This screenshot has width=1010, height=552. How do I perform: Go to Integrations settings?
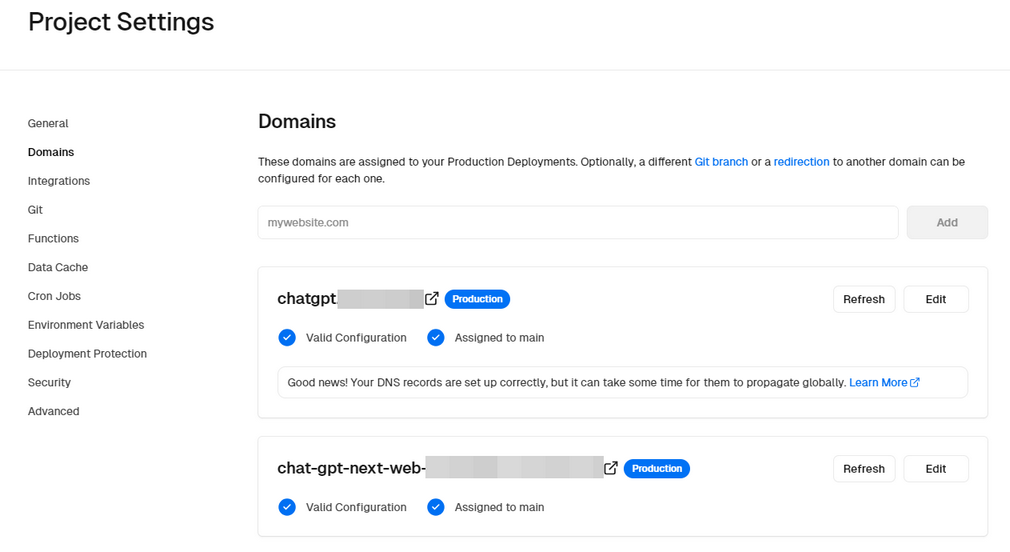(59, 181)
